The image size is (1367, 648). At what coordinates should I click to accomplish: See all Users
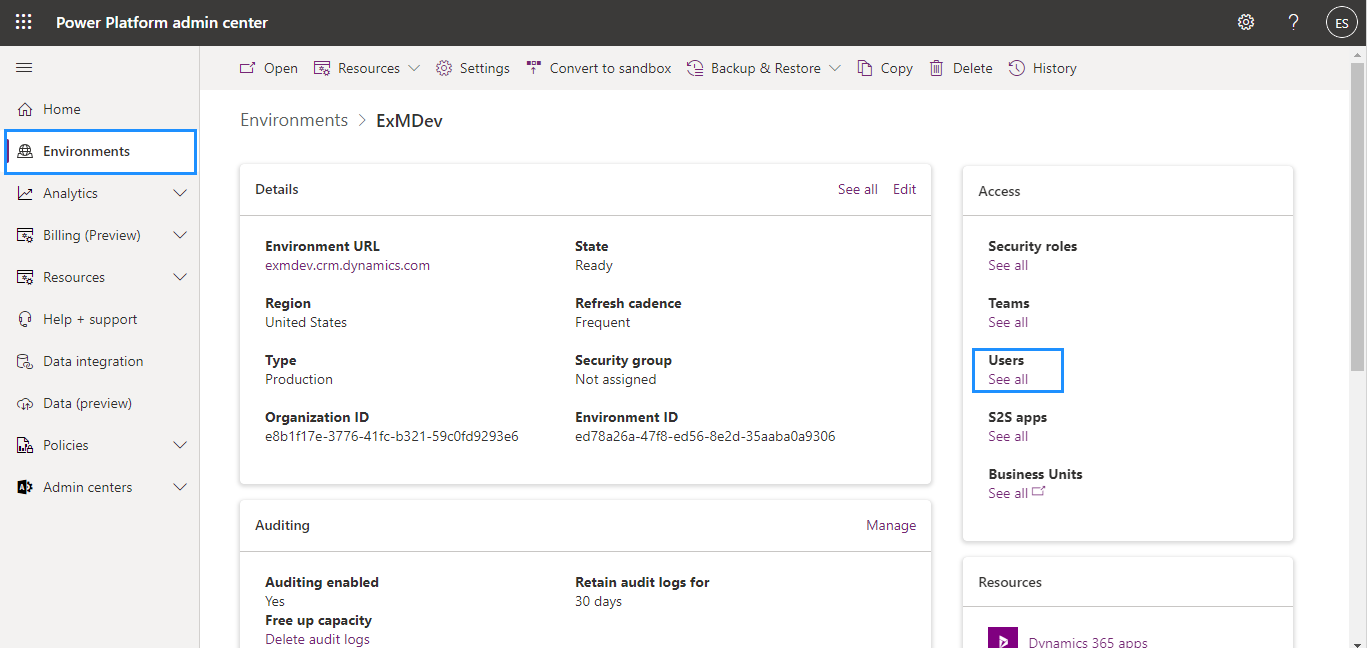(x=1008, y=379)
